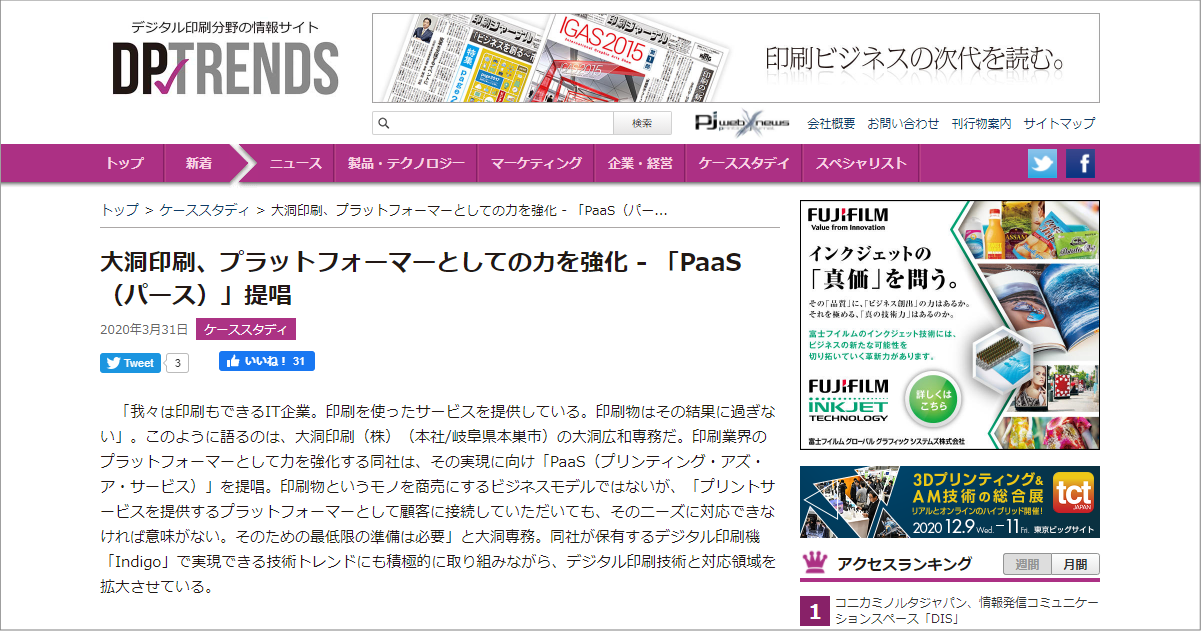Viewport: 1201px width, 631px height.
Task: Click the ケーススタディ category tag under title
Action: click(246, 329)
